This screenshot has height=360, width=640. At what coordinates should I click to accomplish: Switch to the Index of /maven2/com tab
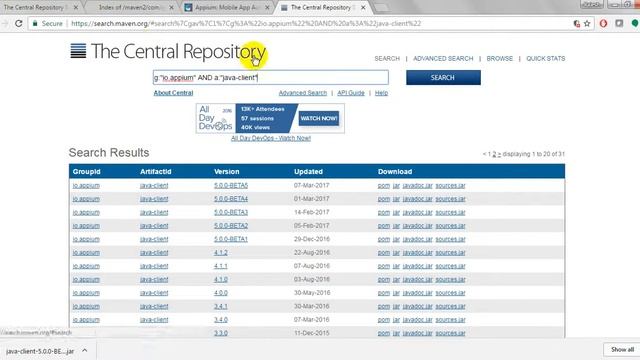coord(130,7)
